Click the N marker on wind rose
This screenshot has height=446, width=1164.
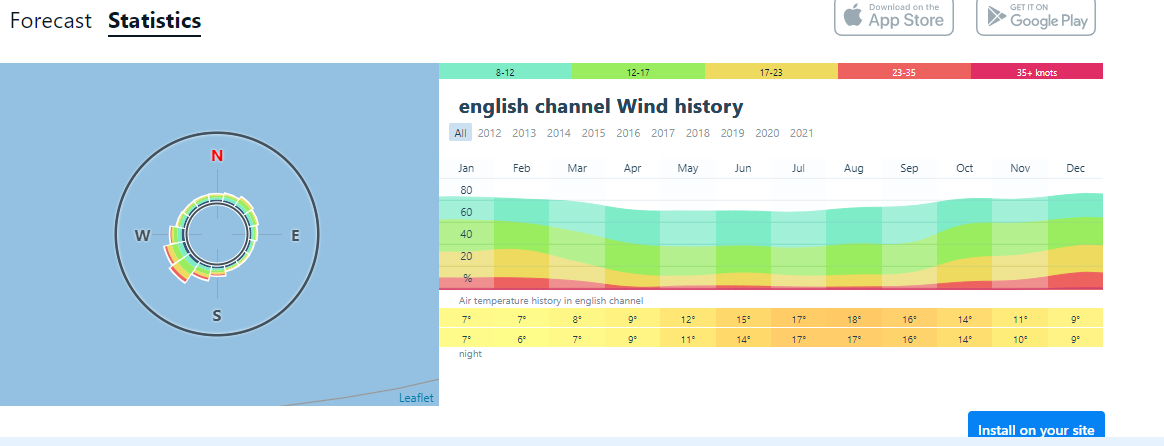tap(217, 155)
